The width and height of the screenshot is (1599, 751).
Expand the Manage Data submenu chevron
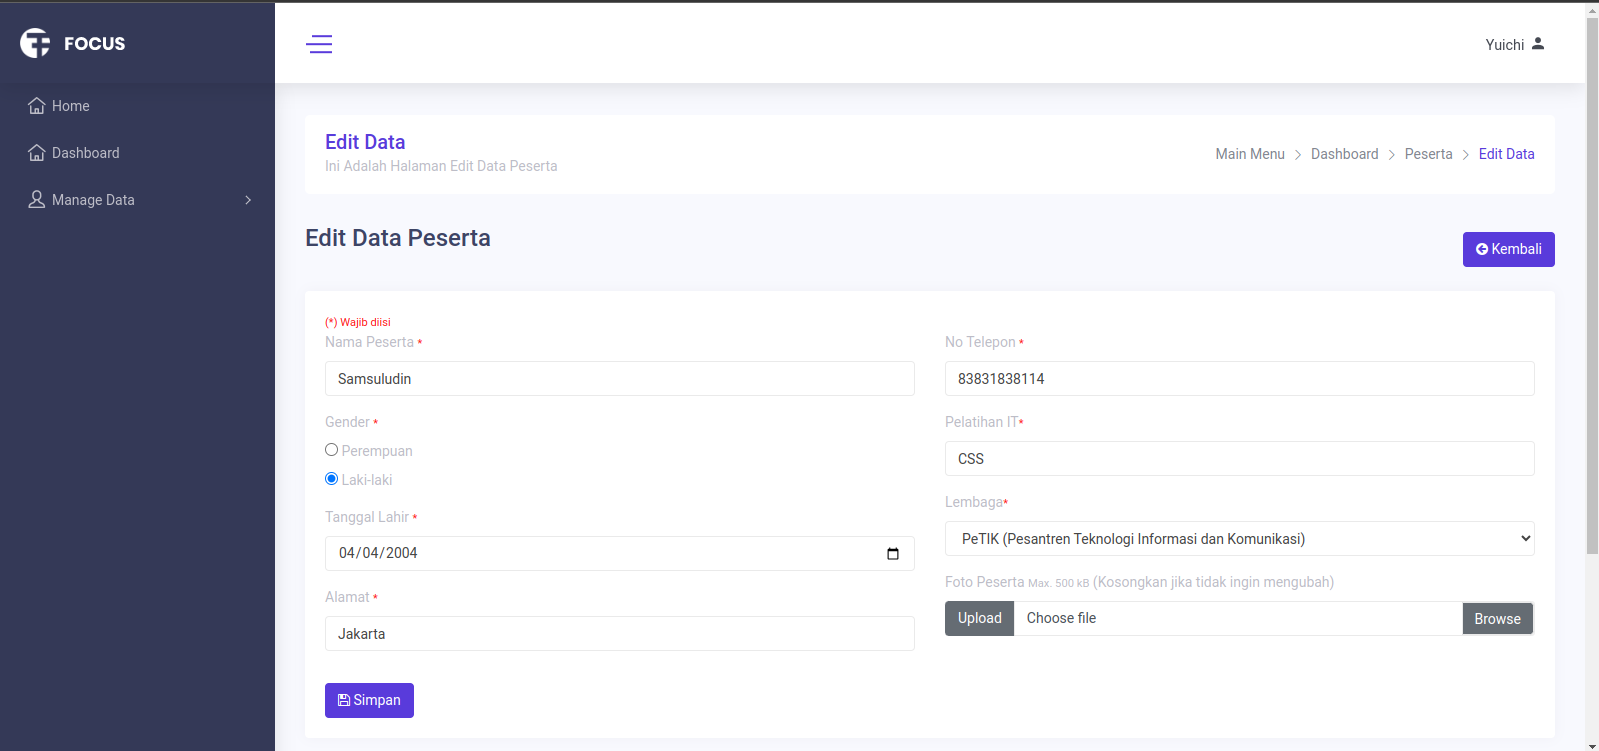coord(248,200)
